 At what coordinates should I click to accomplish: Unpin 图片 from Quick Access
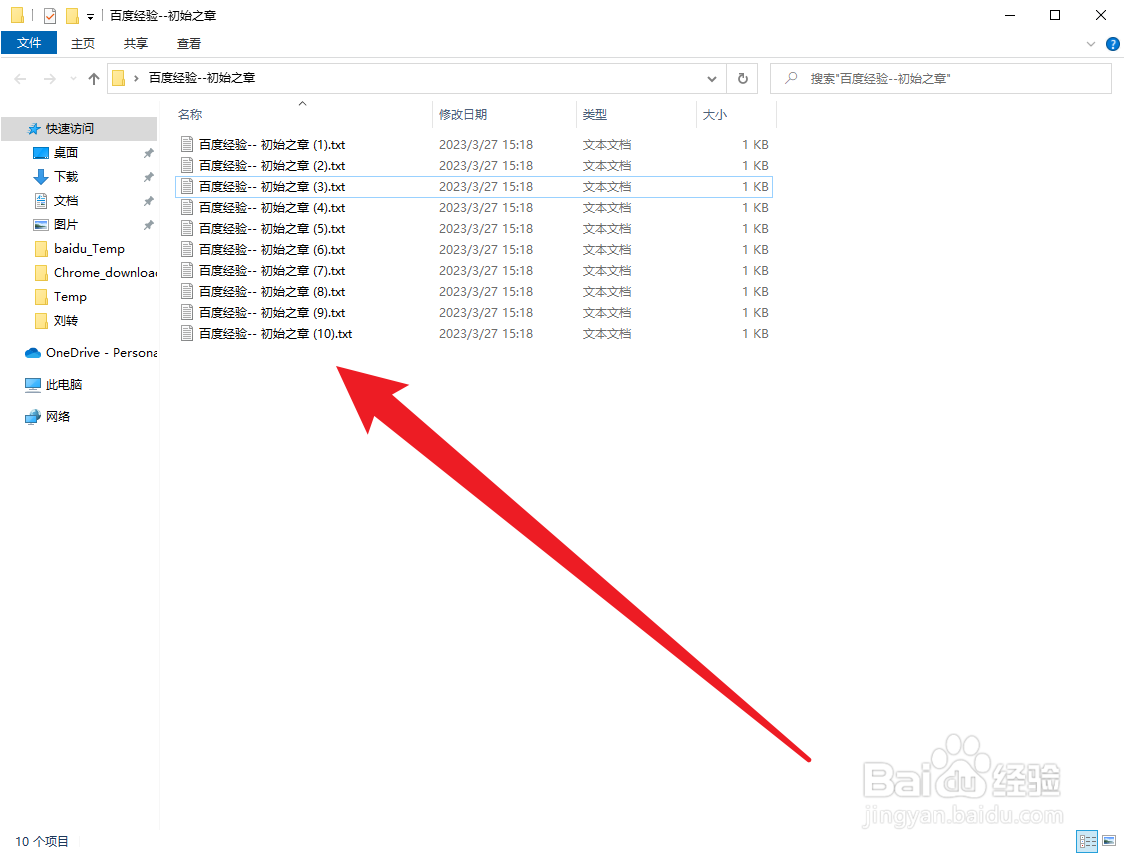click(x=148, y=224)
